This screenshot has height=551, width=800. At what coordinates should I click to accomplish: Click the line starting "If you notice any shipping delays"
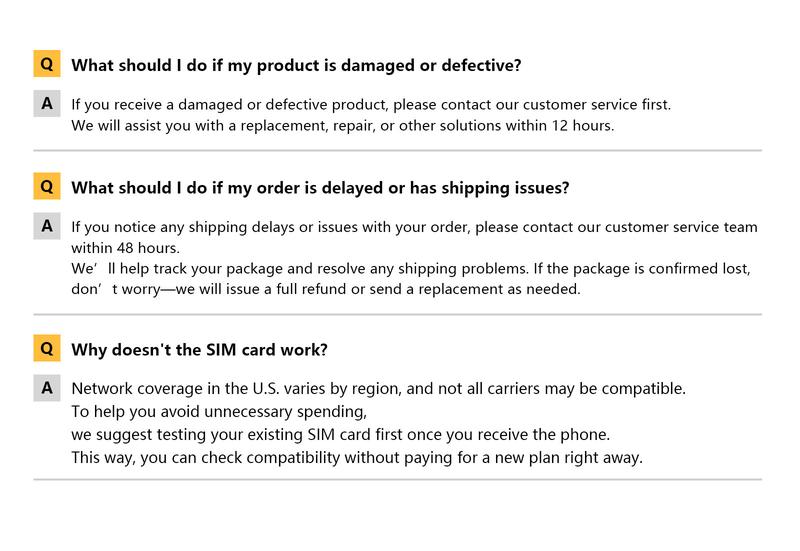414,227
